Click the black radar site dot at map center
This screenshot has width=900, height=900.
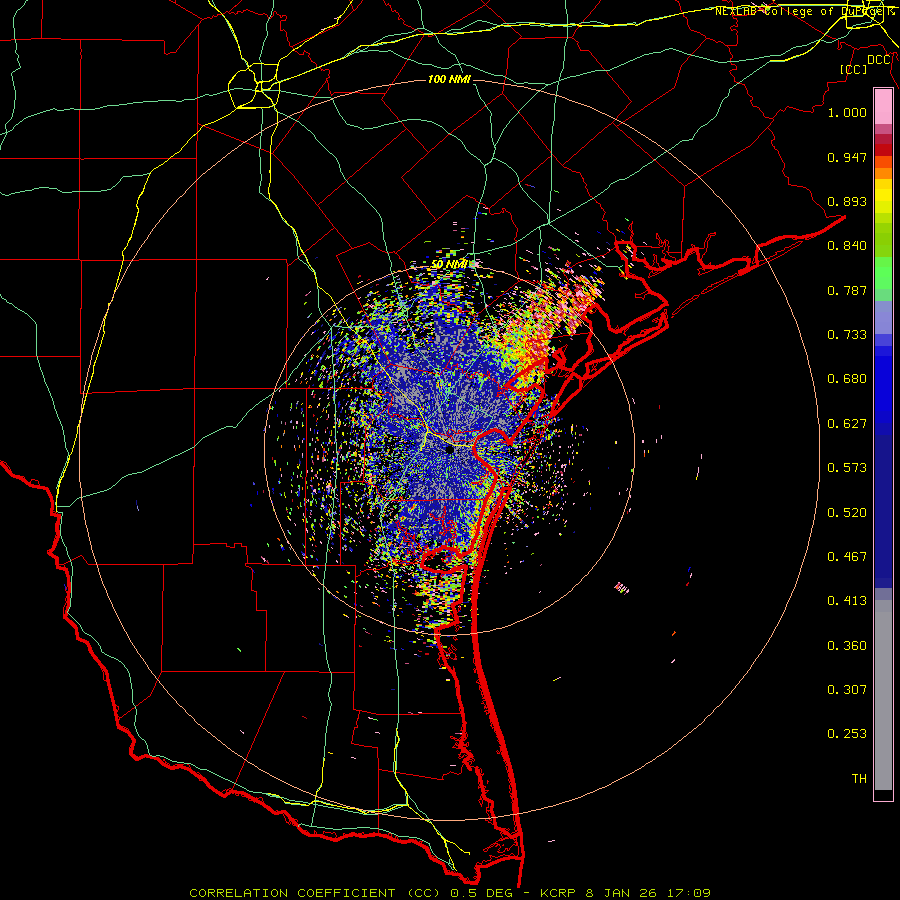(x=450, y=450)
